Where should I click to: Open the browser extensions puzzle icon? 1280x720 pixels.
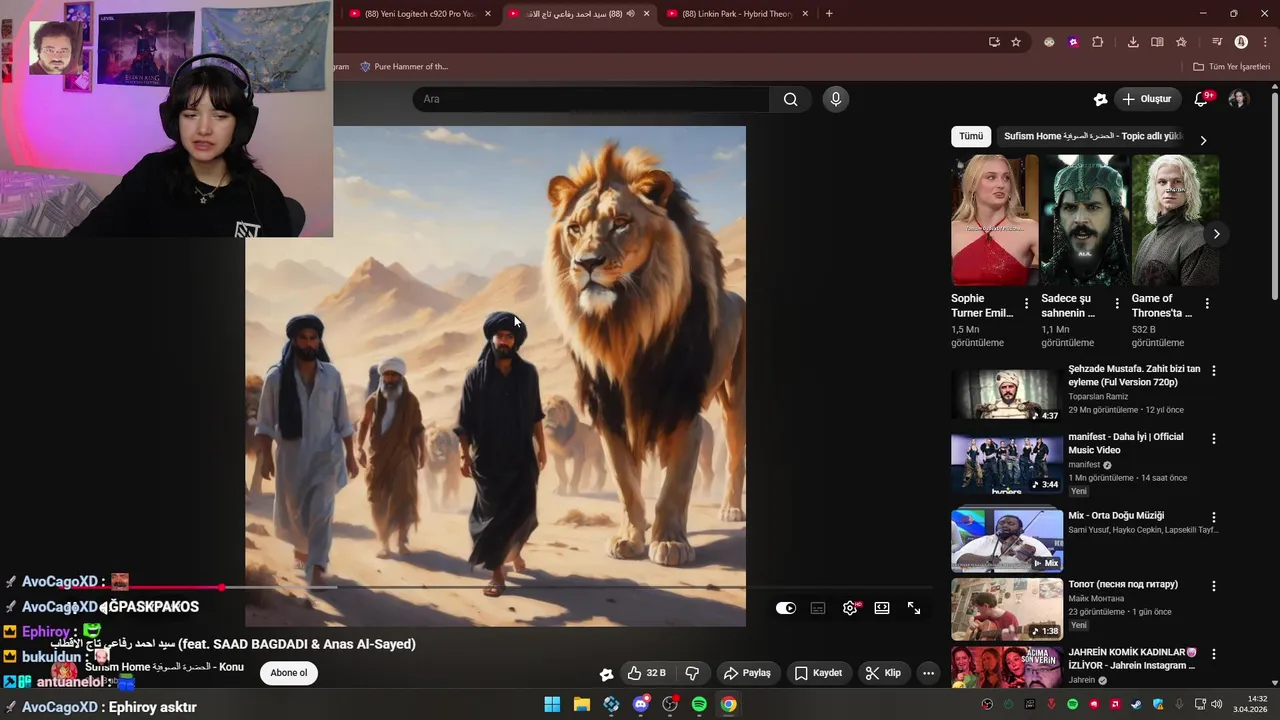point(1098,42)
